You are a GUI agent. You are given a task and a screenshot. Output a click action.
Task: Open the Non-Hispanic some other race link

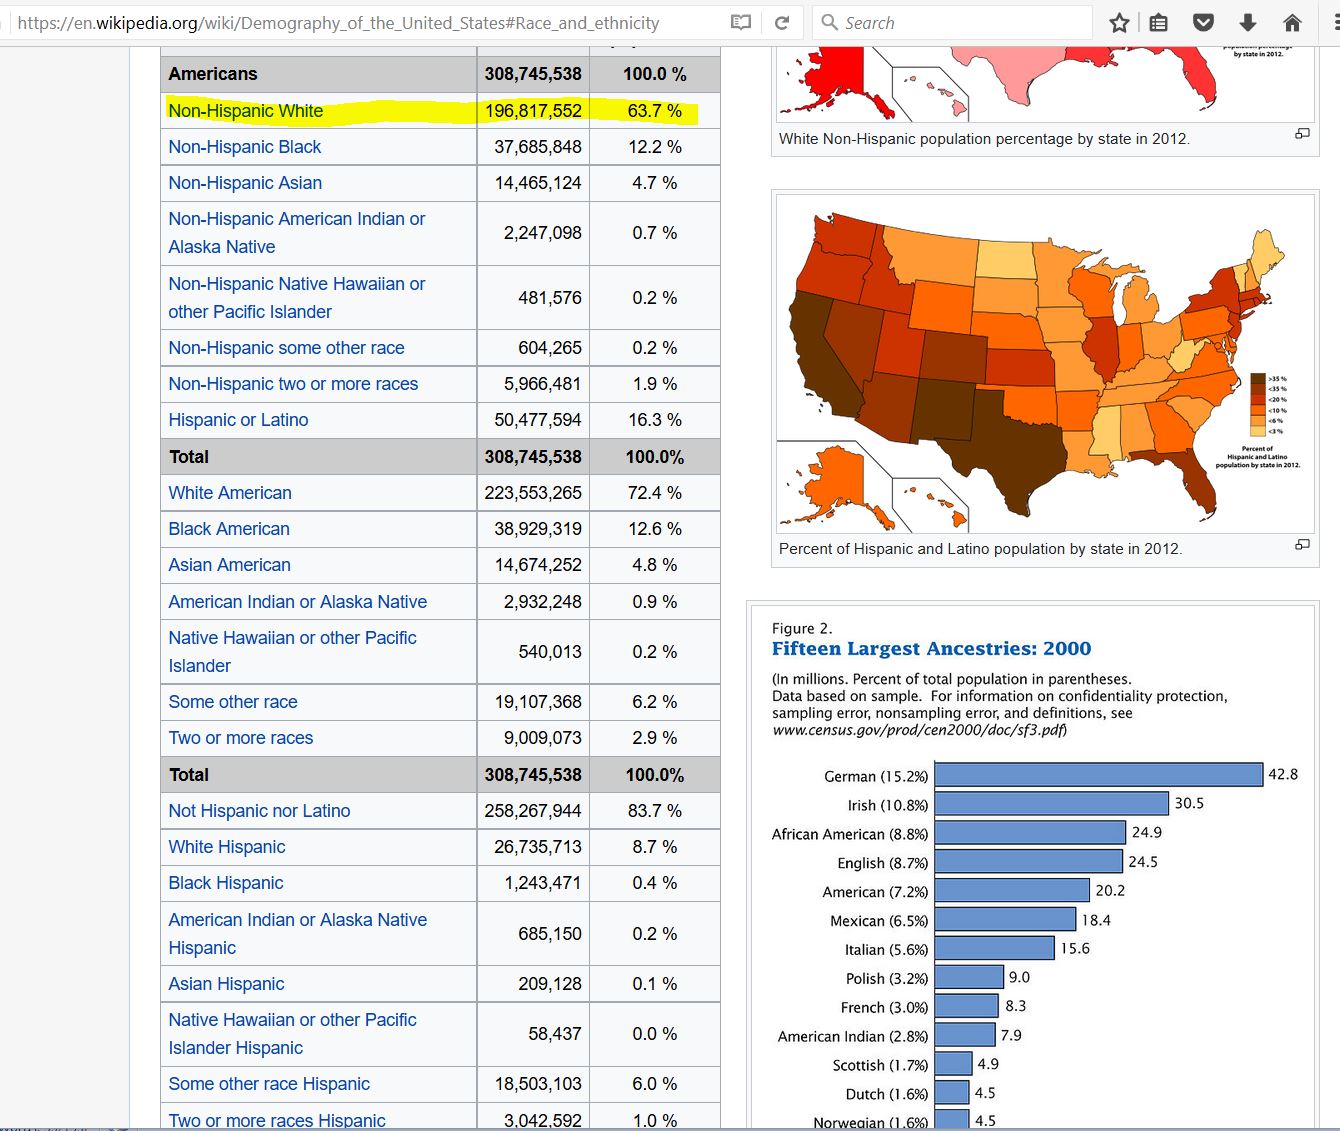point(286,348)
